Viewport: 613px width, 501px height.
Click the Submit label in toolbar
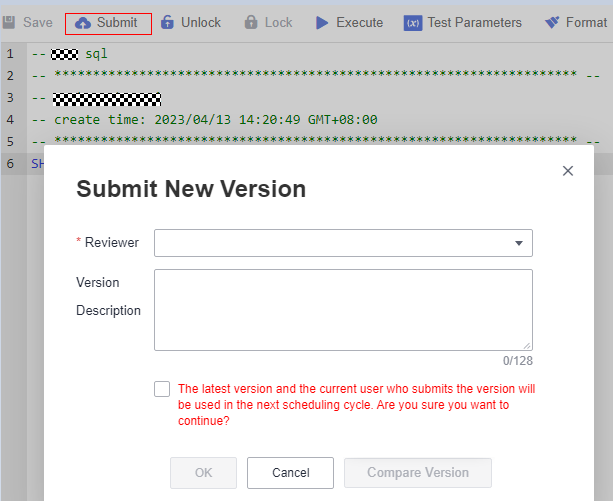tap(117, 23)
